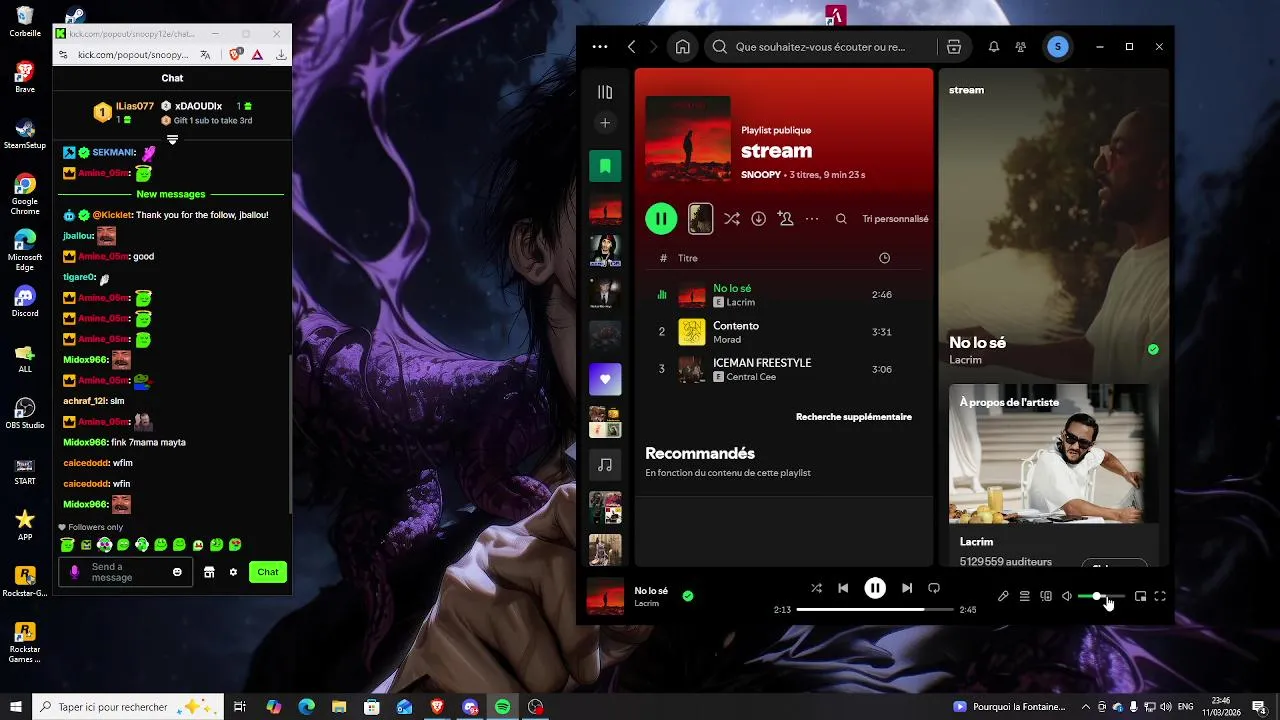
Task: Click the ENG language indicator
Action: click(x=1186, y=707)
